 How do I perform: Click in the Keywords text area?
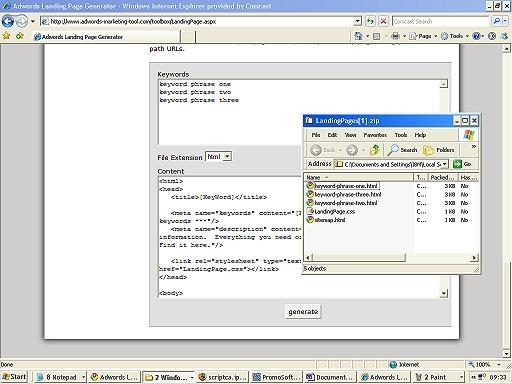coord(299,112)
